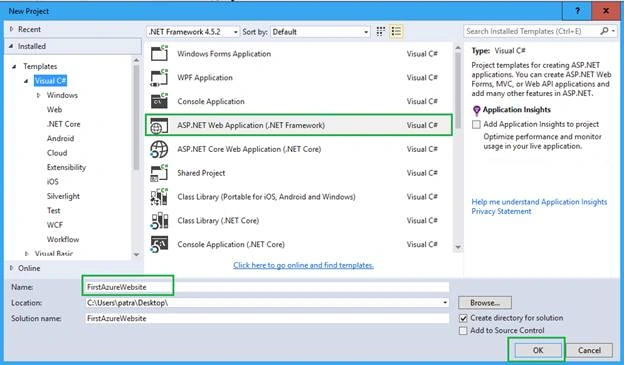Expand the Visual Basic tree node arrow
This screenshot has width=624, height=365.
tap(27, 253)
